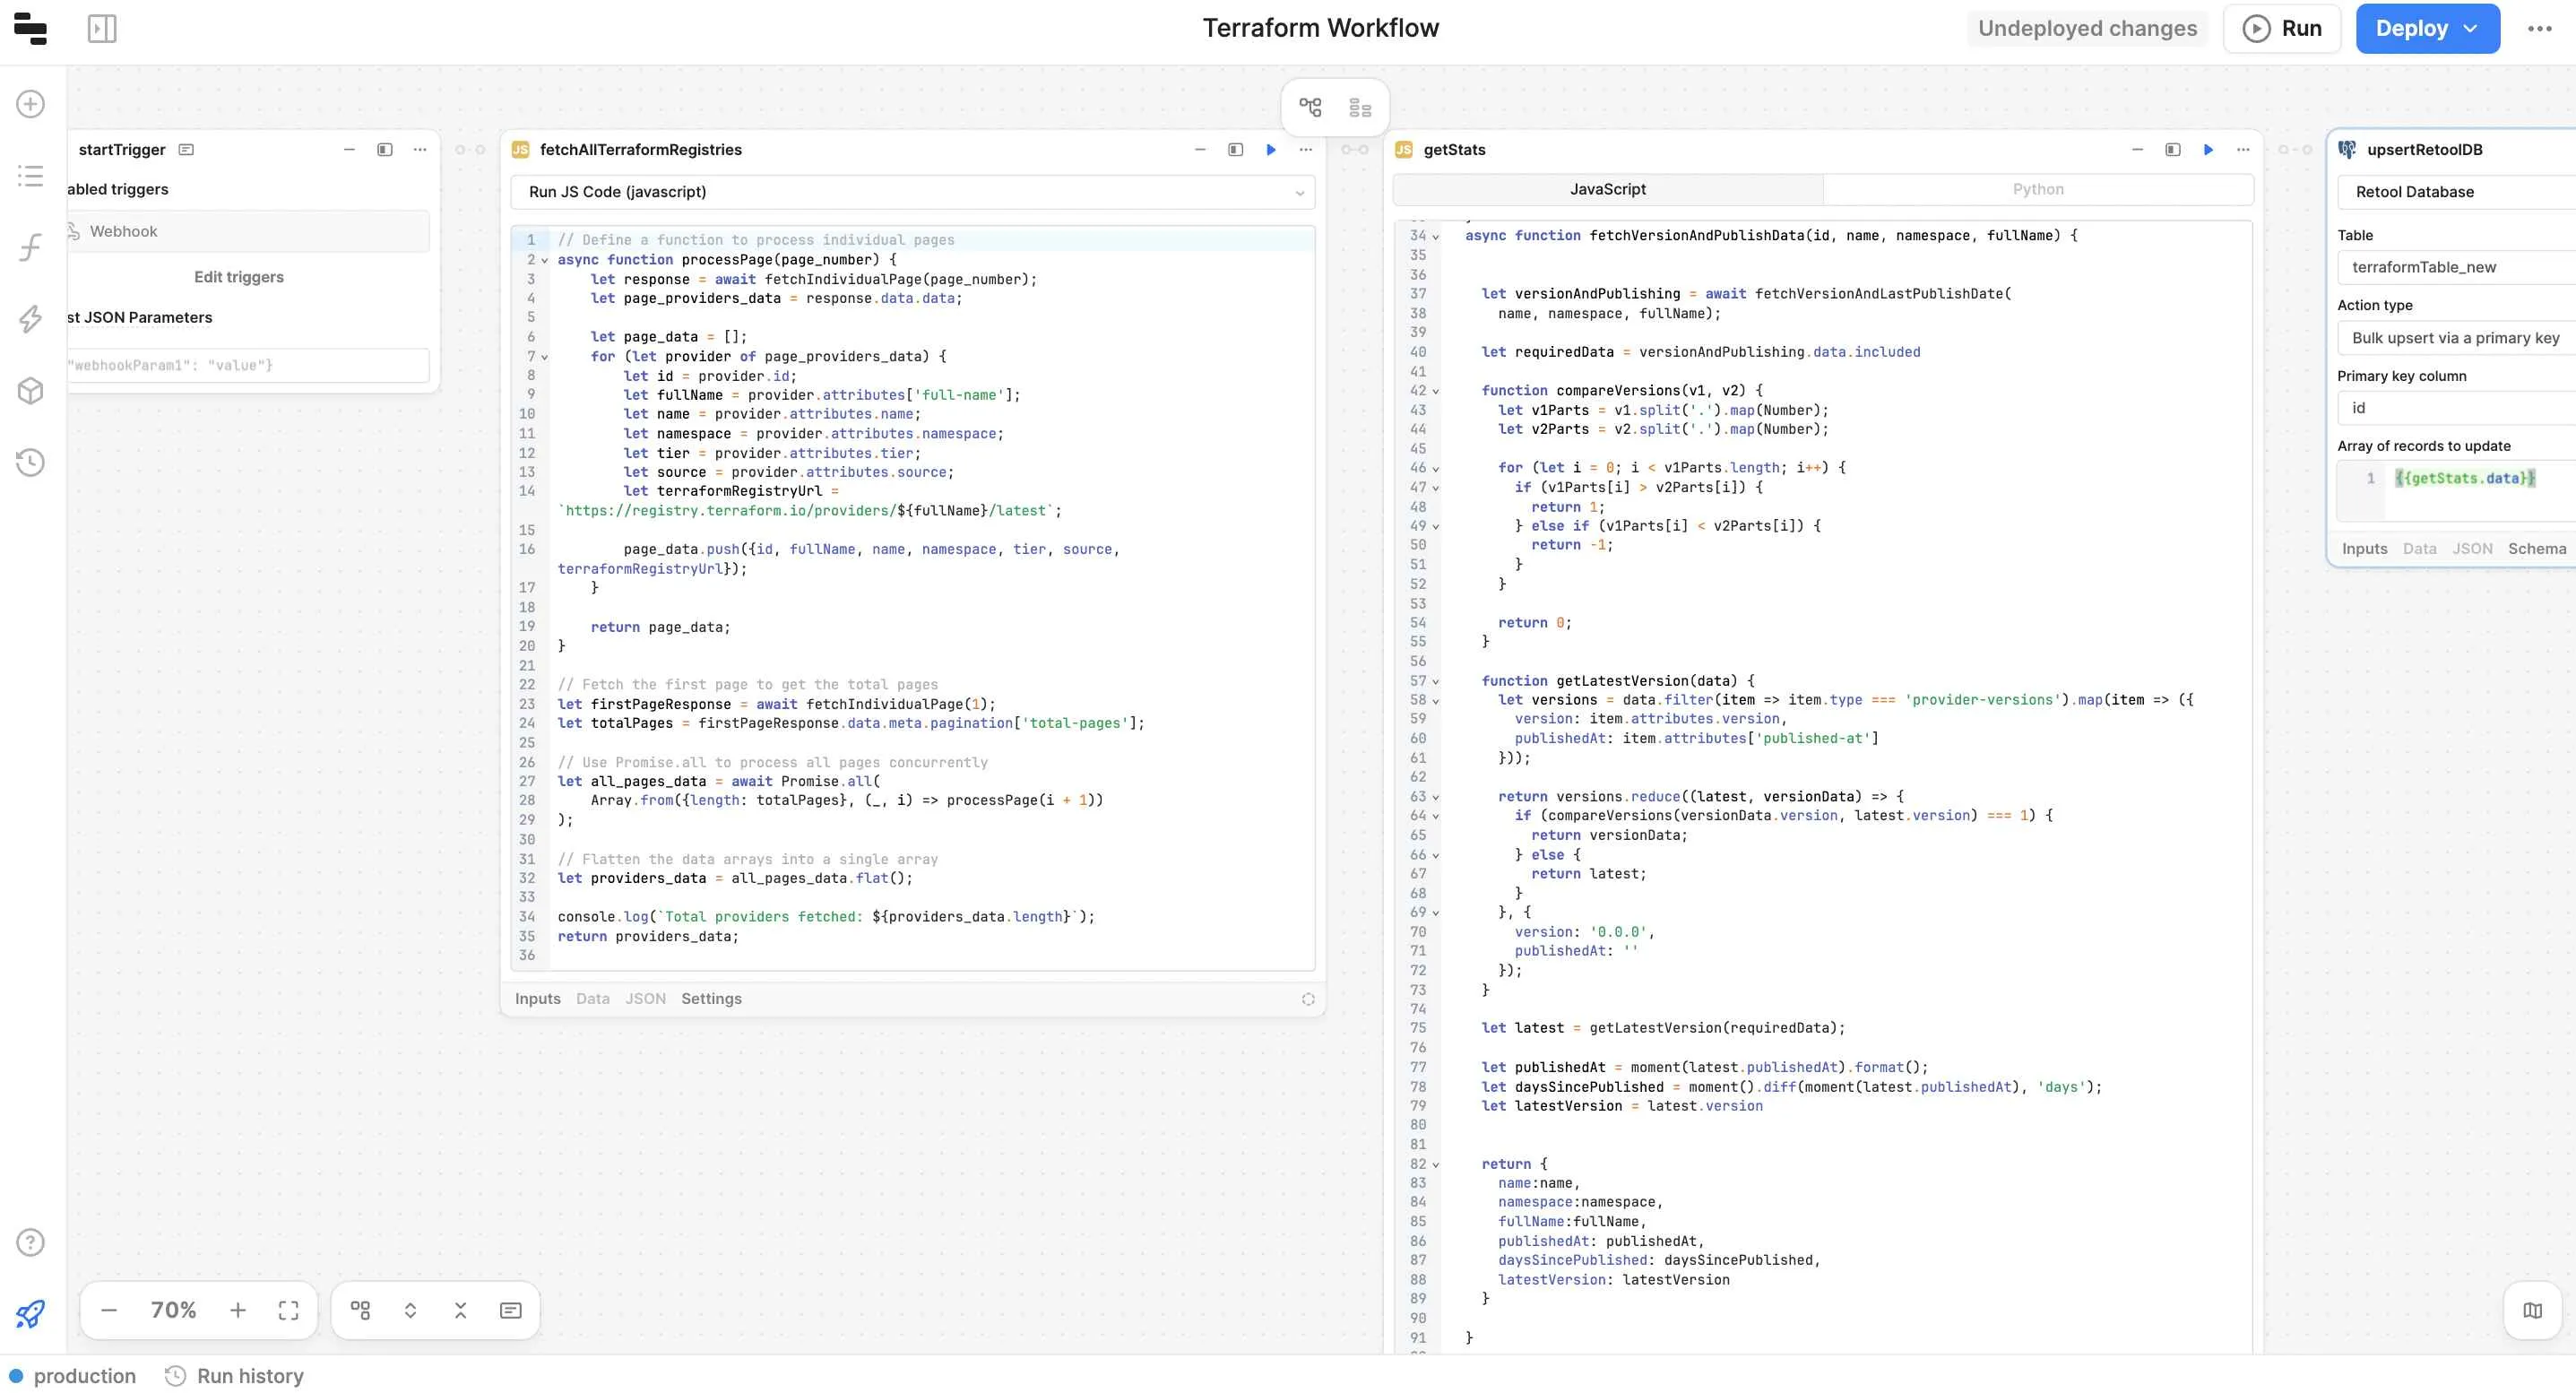Click the production environment selector
2576x1393 pixels.
tap(73, 1376)
